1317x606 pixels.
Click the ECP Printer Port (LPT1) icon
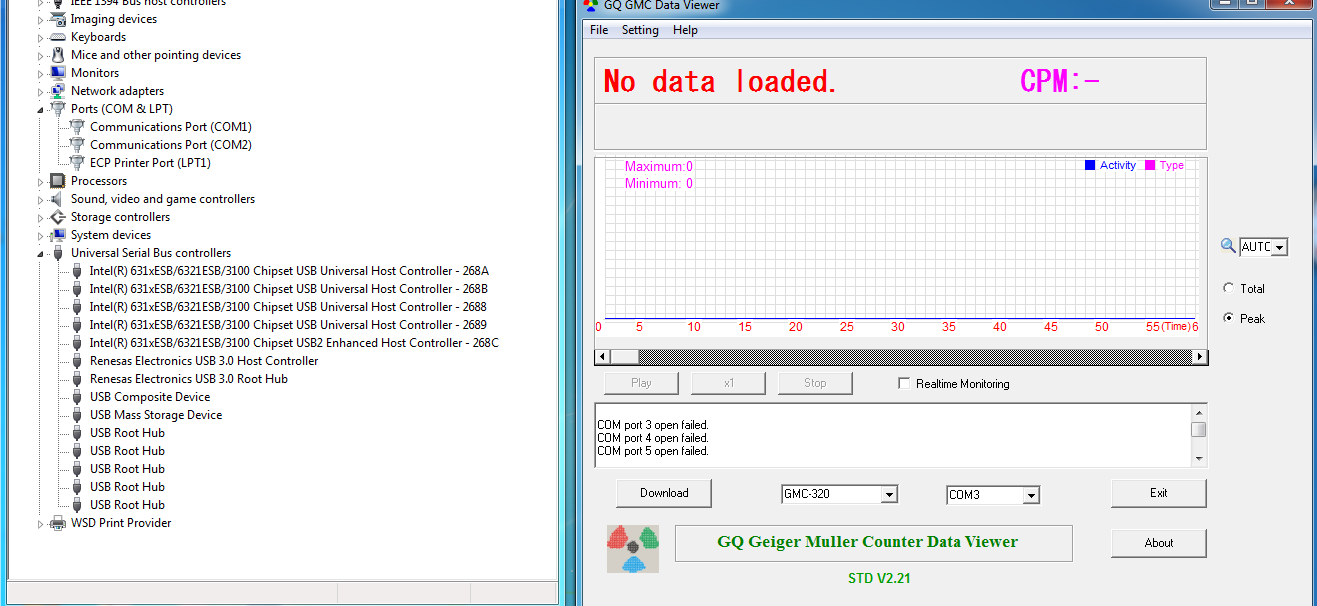click(77, 163)
